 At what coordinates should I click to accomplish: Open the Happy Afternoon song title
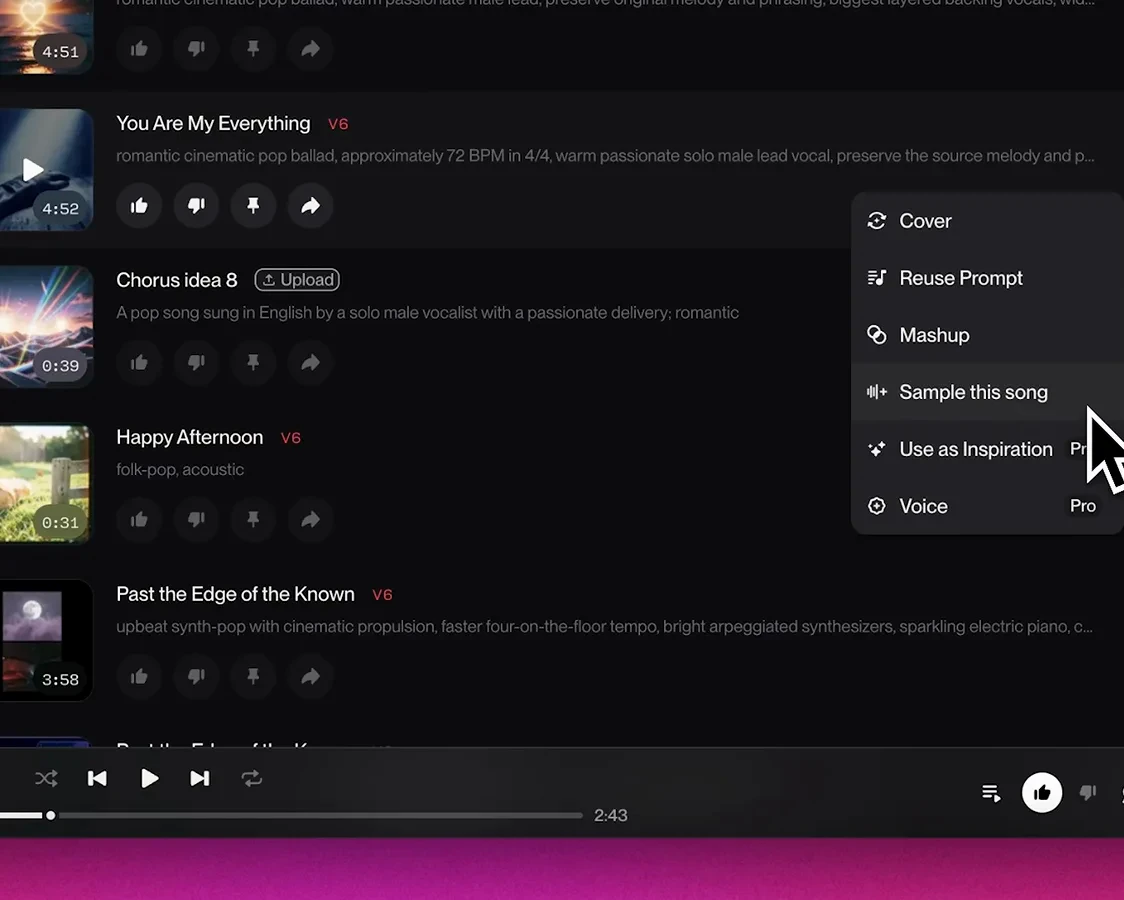pos(190,437)
